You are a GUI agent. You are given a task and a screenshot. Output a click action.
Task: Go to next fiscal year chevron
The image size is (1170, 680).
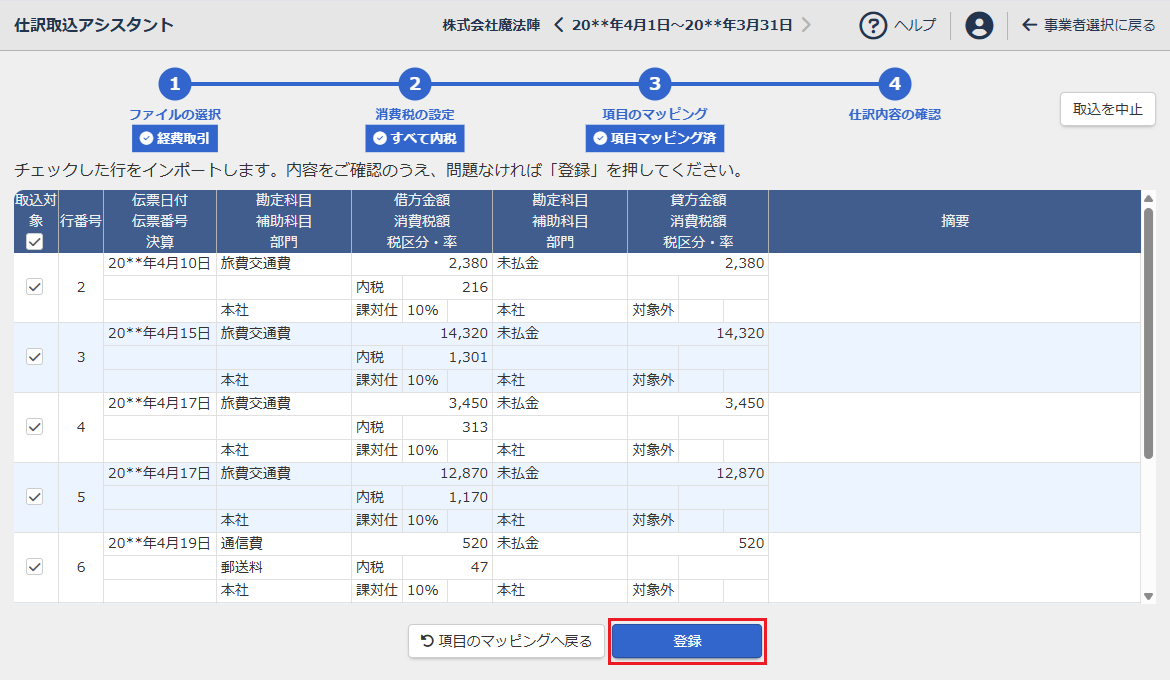[x=806, y=25]
